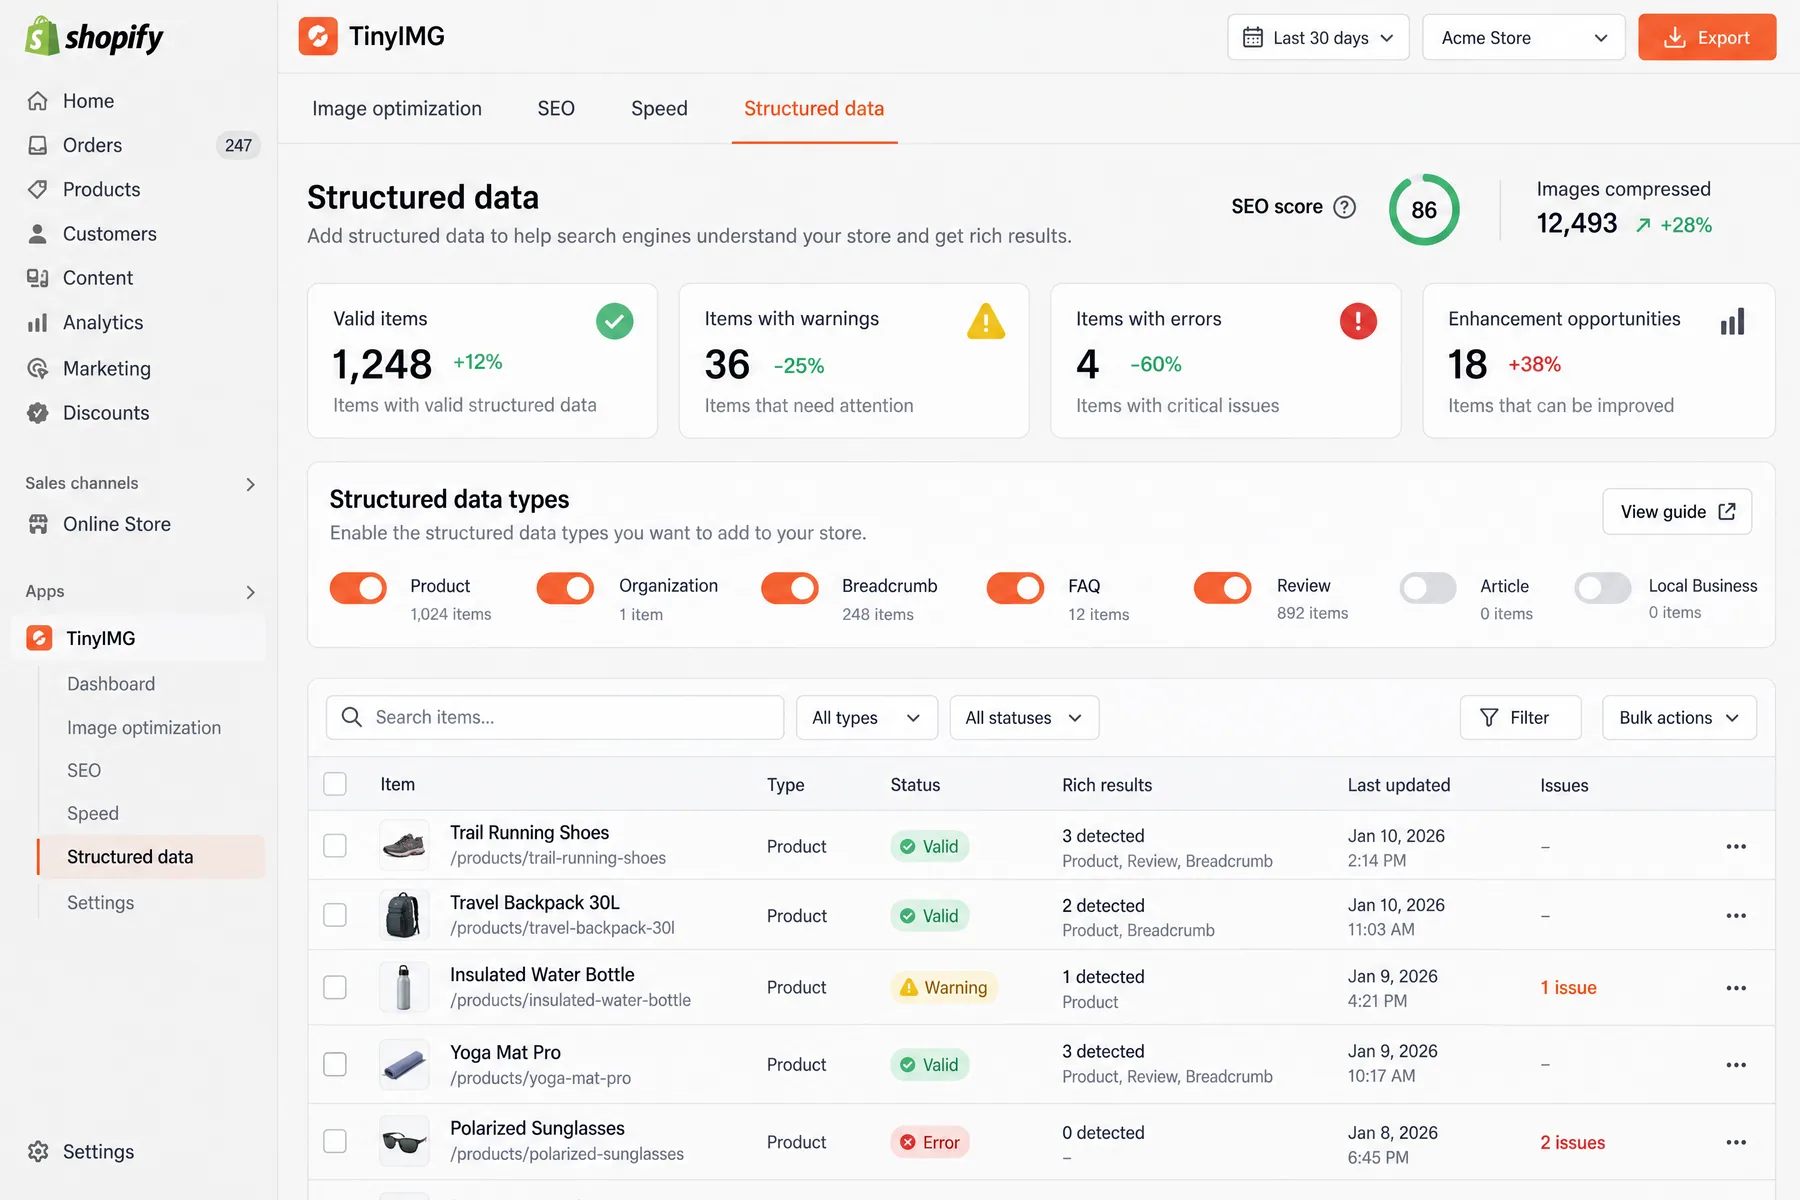Click the yellow warning triangle icon
1800x1200 pixels.
(x=986, y=321)
